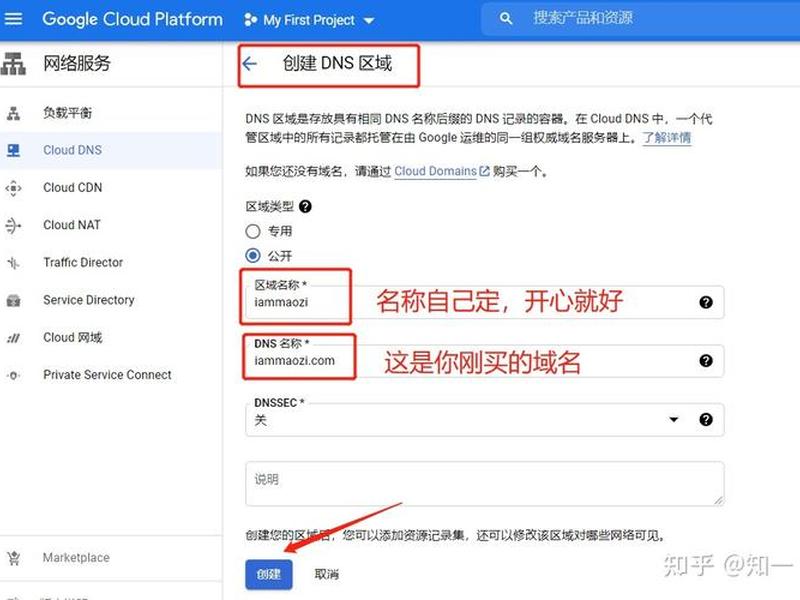Click the Service Directory sidebar icon
The width and height of the screenshot is (800, 600).
13,300
